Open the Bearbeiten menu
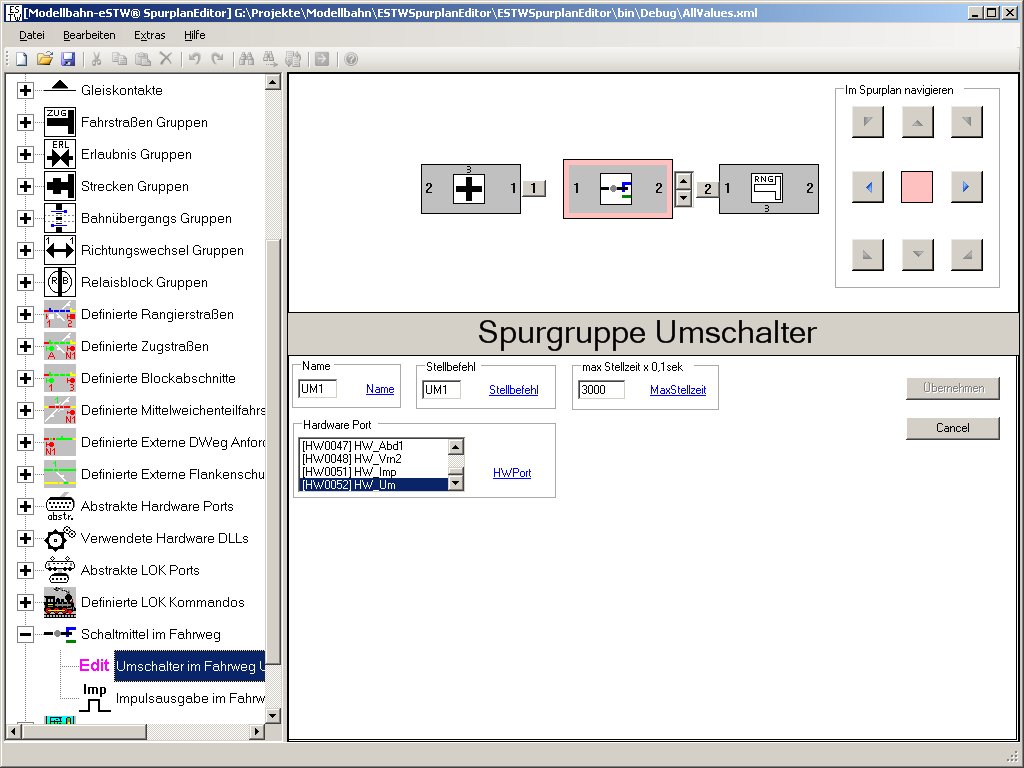 point(89,35)
